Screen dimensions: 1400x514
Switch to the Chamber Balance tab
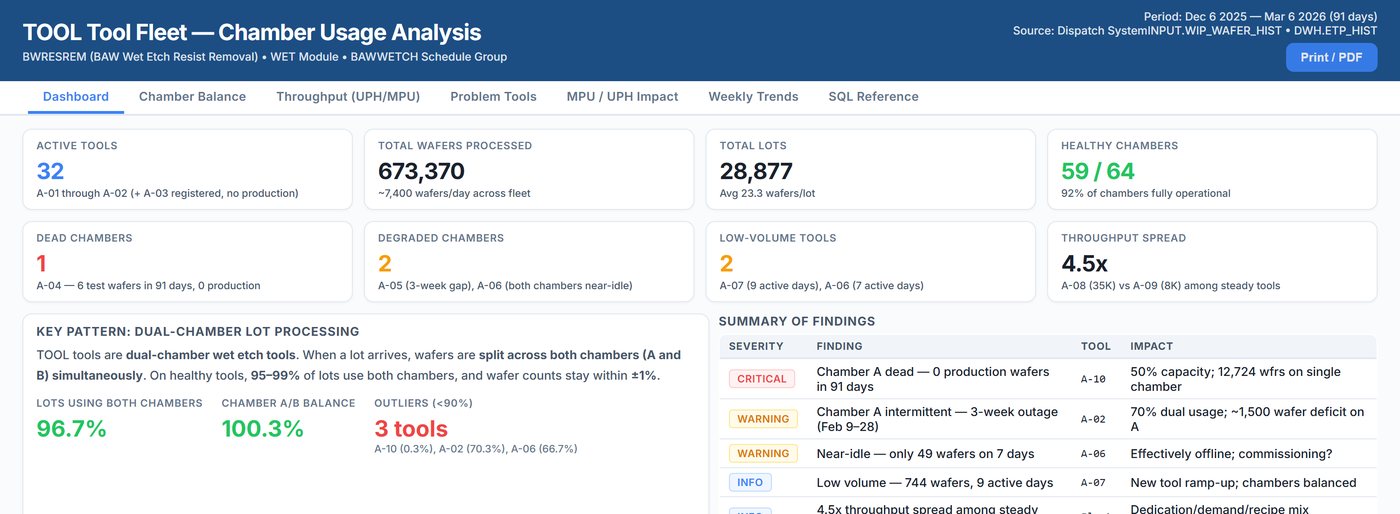[x=192, y=96]
